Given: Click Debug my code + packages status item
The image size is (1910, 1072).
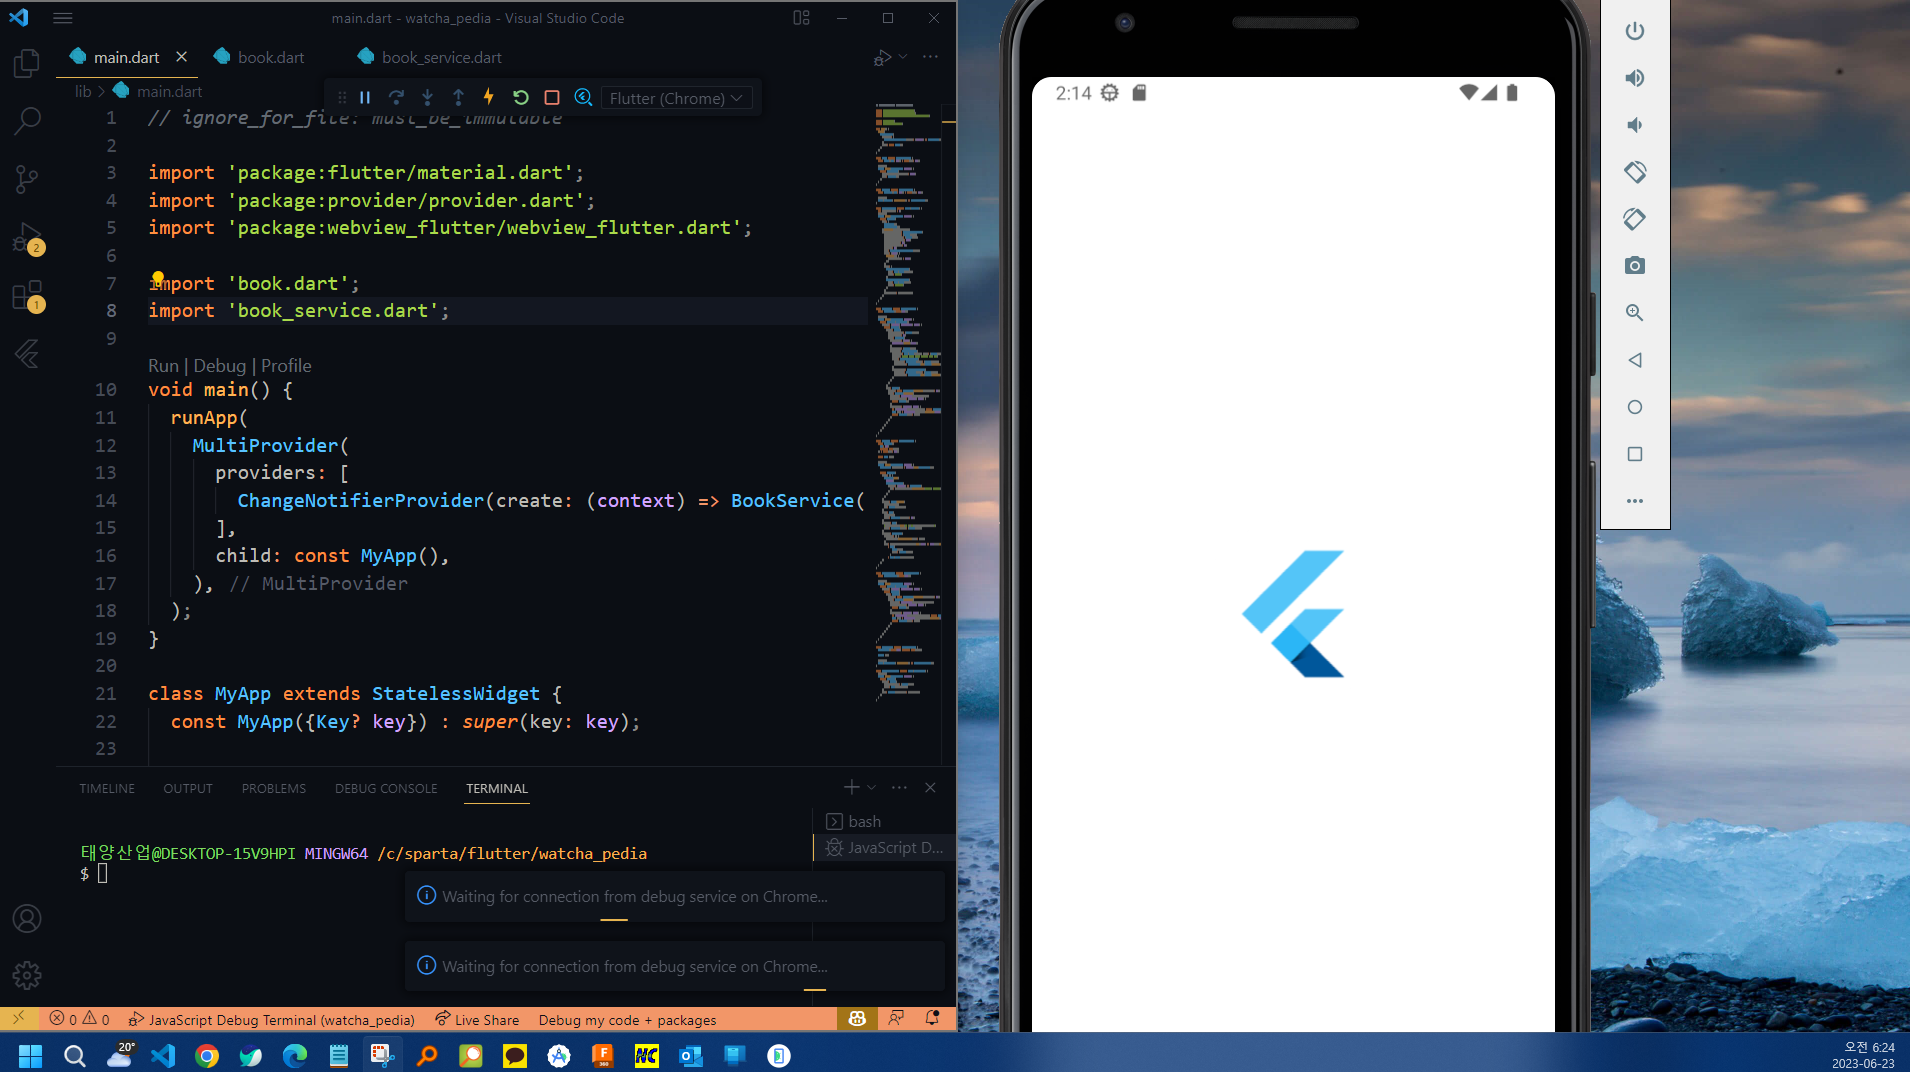Looking at the screenshot, I should coord(627,1019).
